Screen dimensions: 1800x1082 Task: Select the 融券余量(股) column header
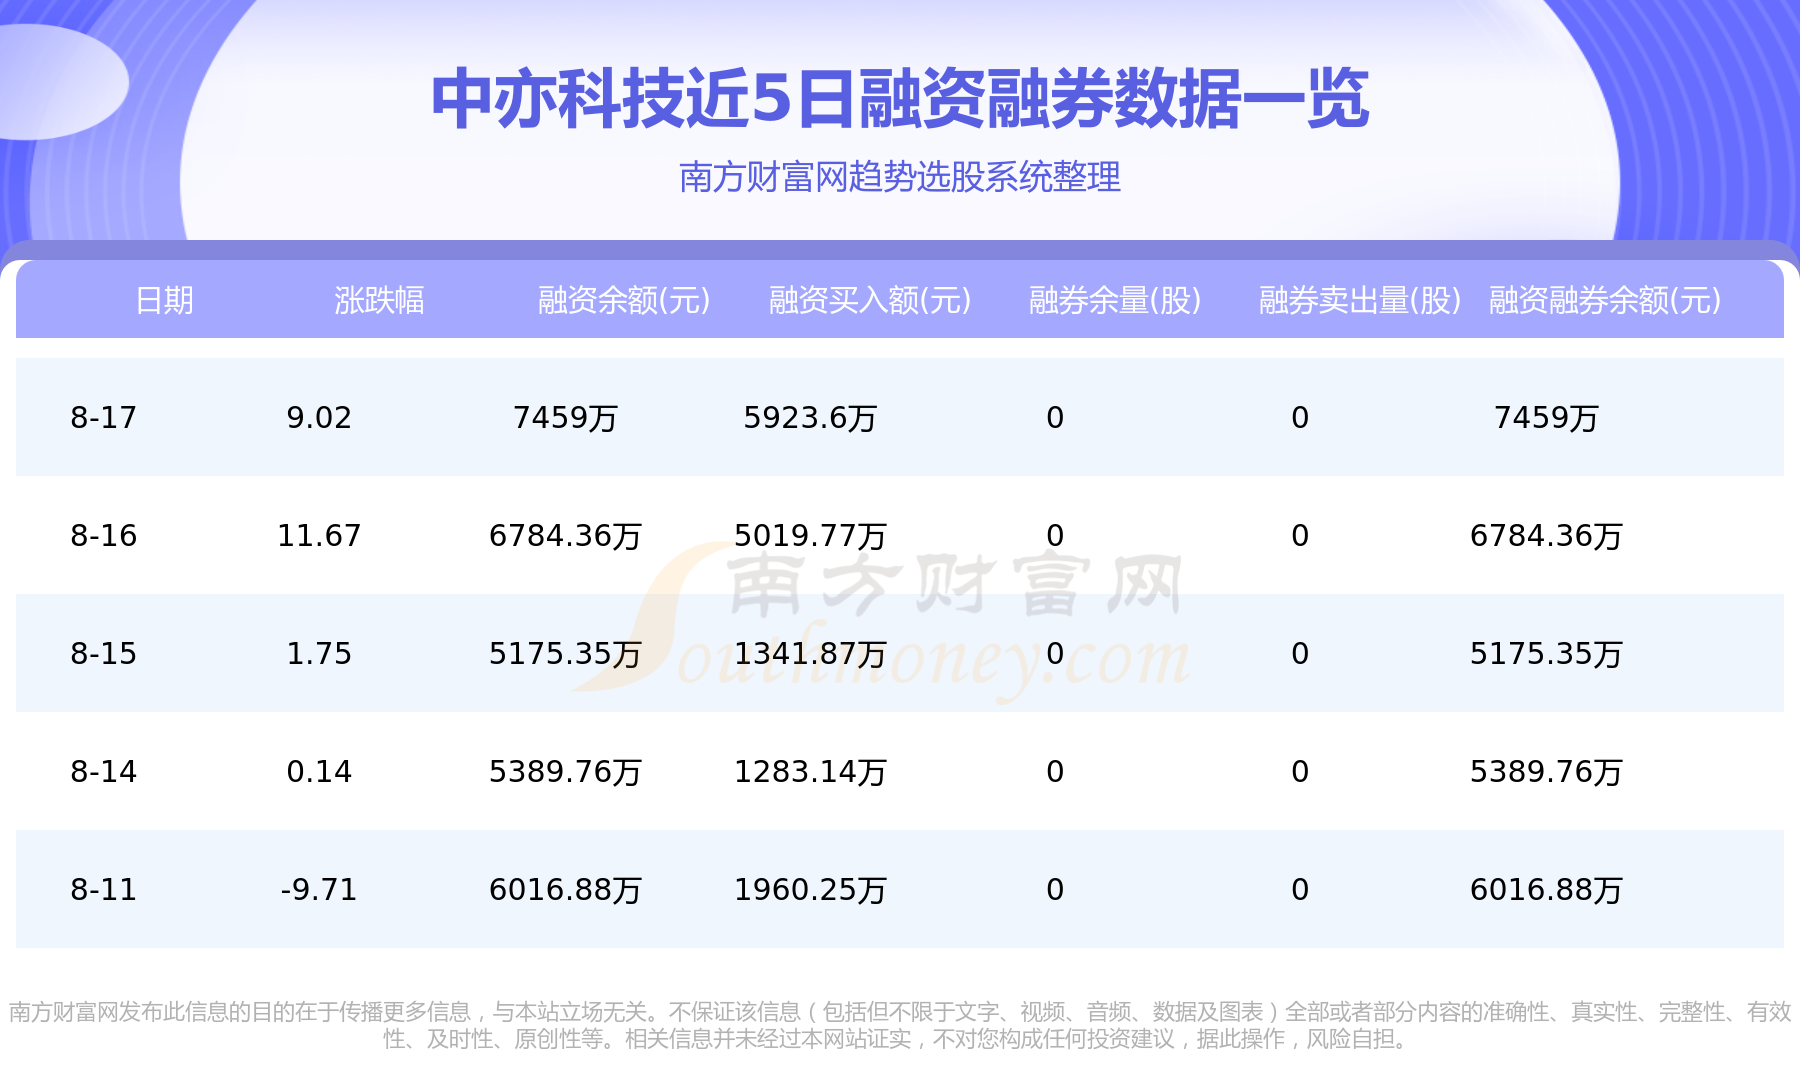point(1115,300)
